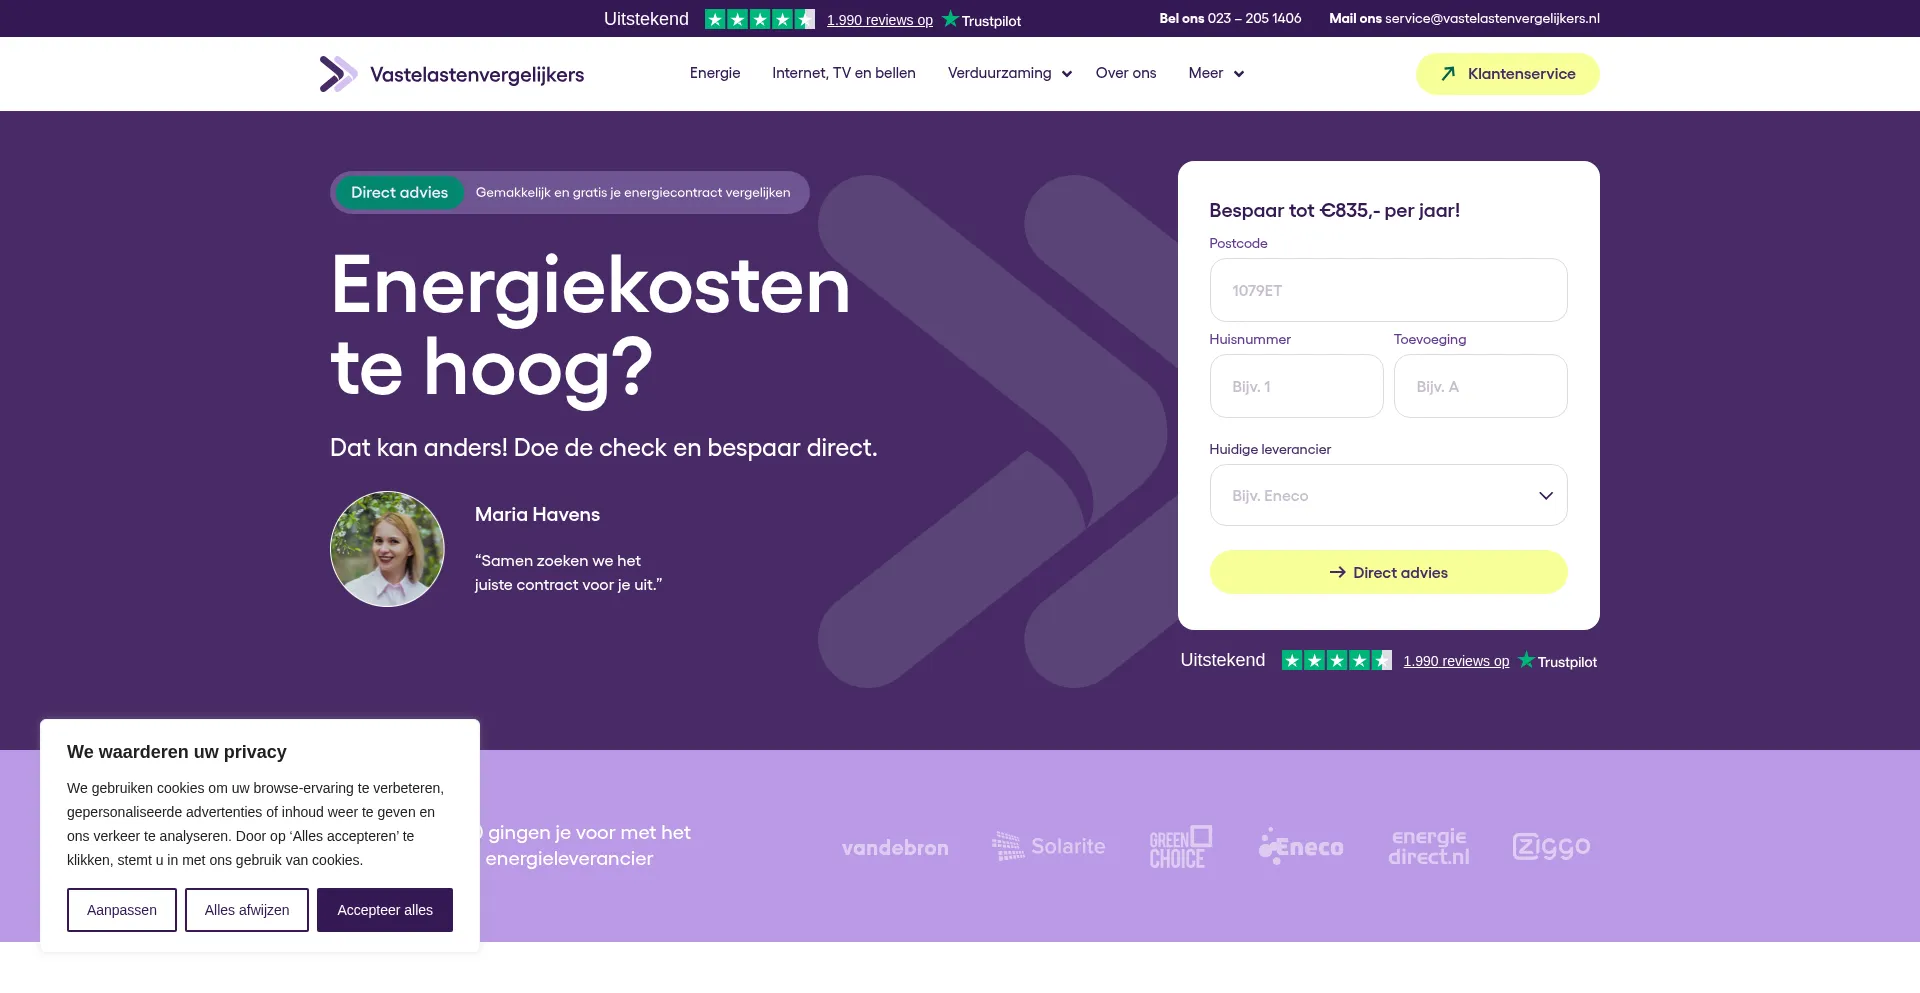This screenshot has width=1920, height=993.
Task: Click the Eneco logo
Action: point(1301,846)
